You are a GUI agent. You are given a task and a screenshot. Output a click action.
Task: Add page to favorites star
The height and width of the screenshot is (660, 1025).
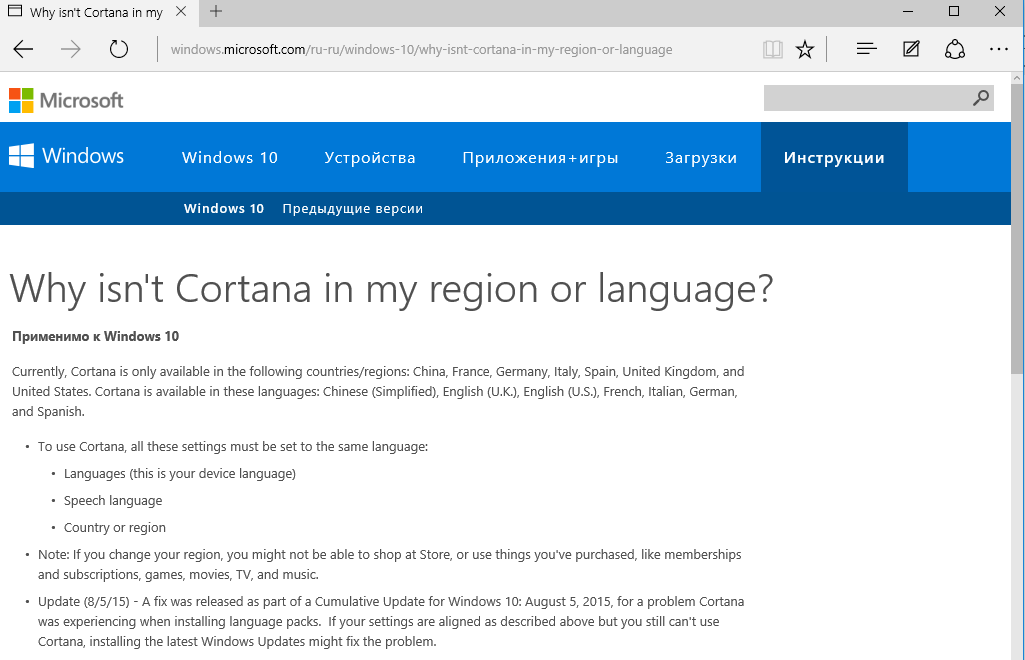(x=805, y=50)
